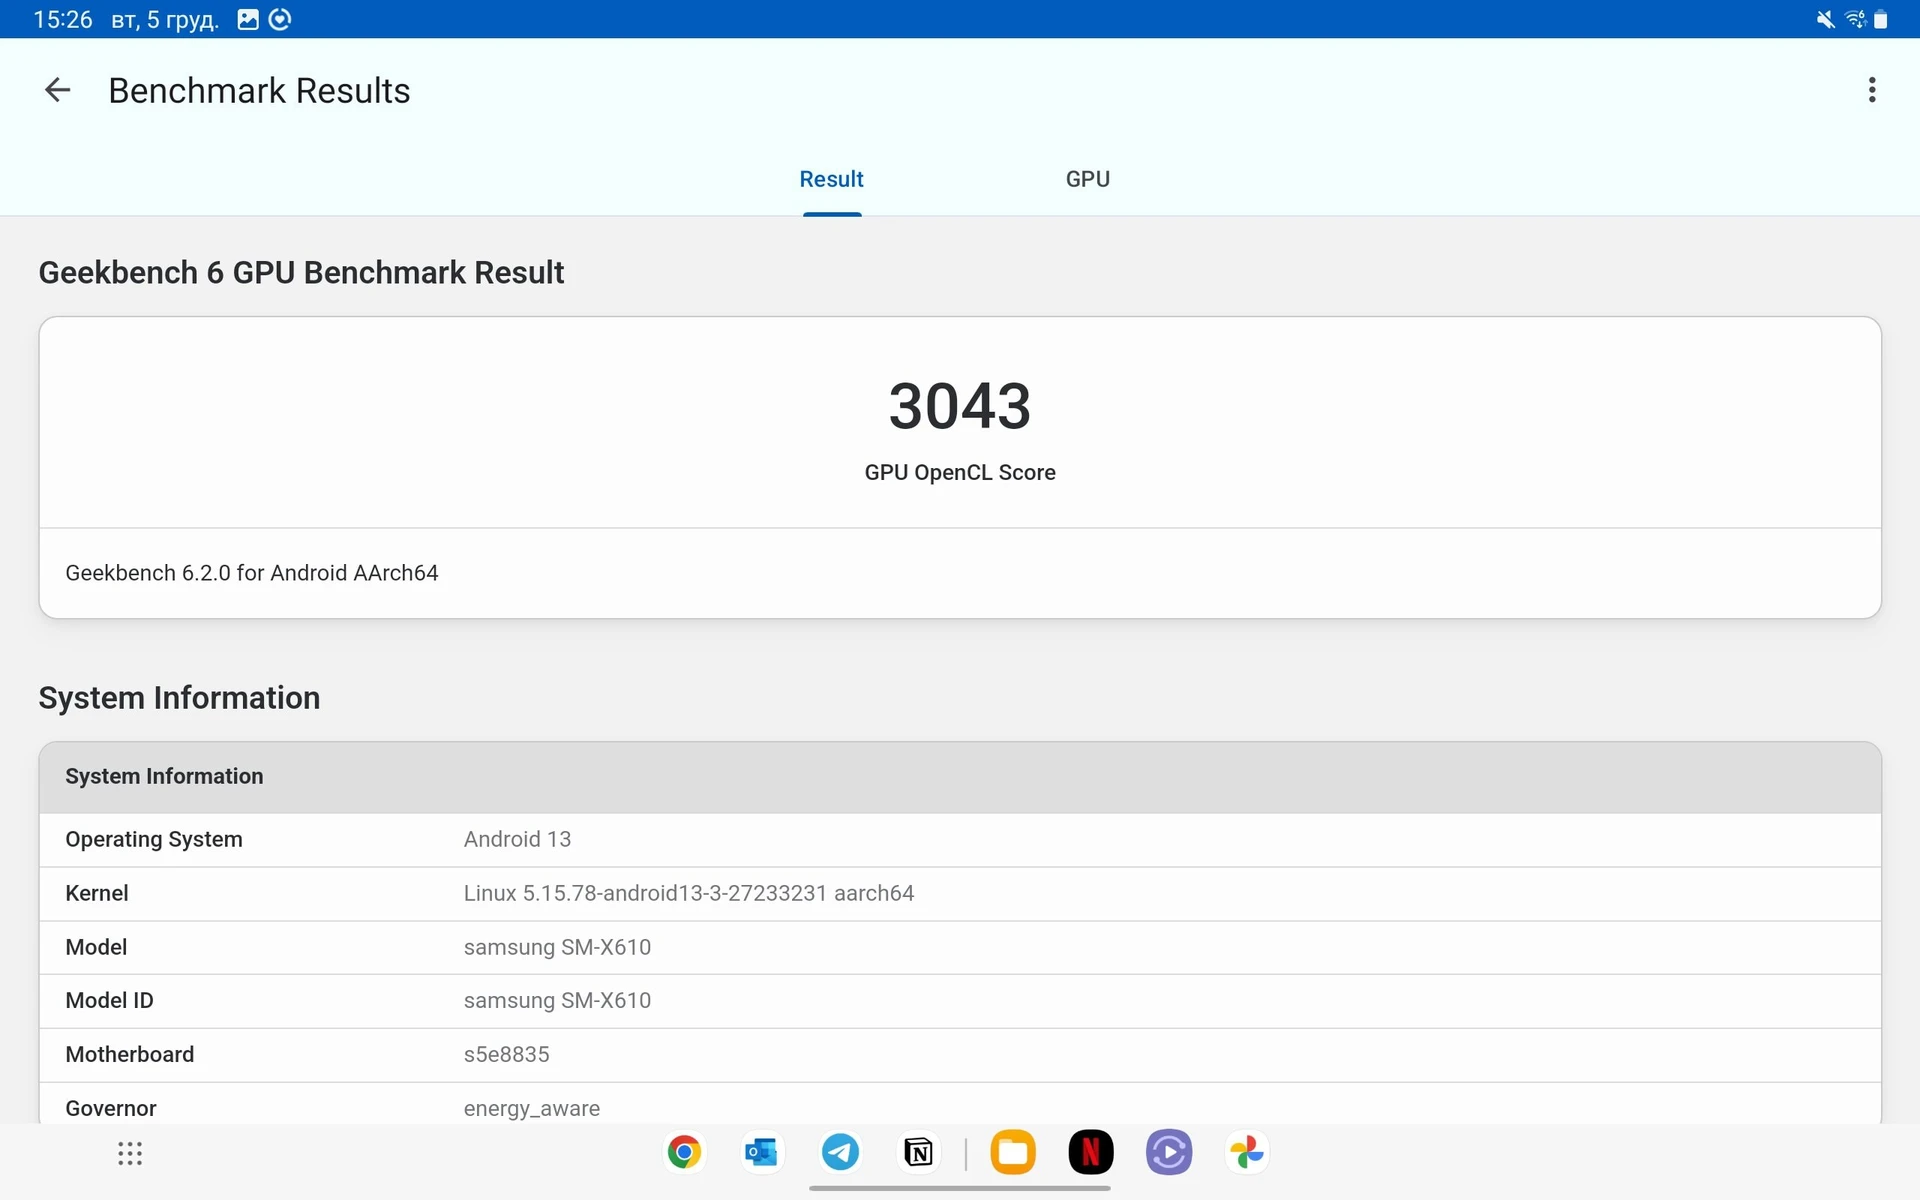This screenshot has height=1200, width=1920.
Task: Switch to the GPU tab
Action: point(1087,179)
